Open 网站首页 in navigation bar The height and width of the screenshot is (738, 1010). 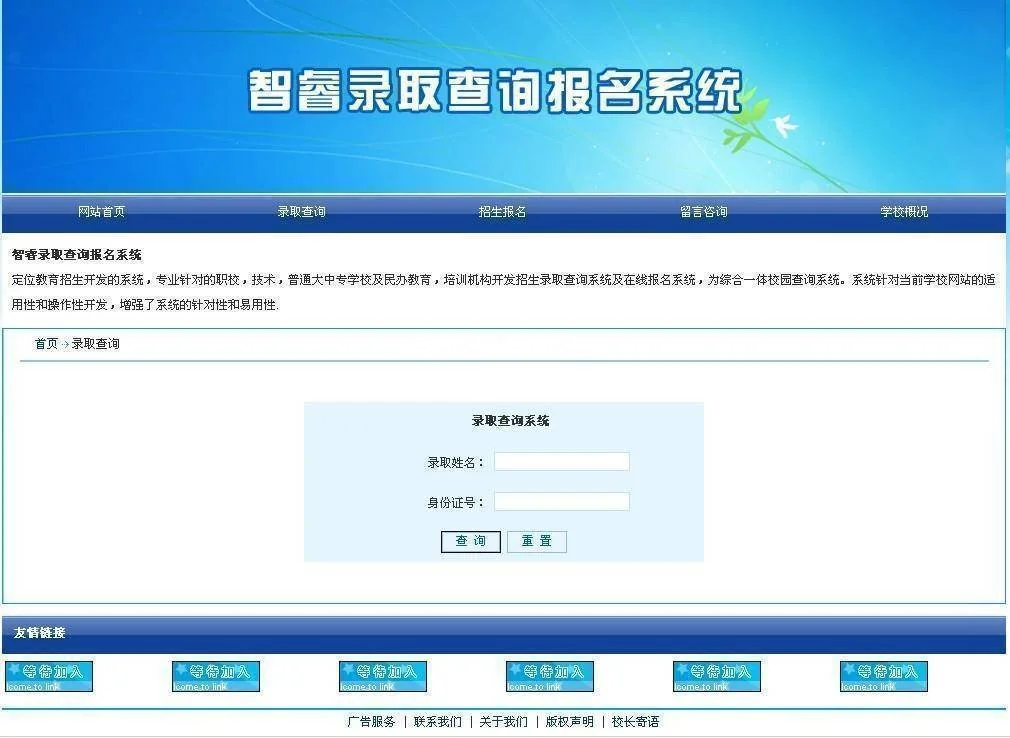click(102, 212)
